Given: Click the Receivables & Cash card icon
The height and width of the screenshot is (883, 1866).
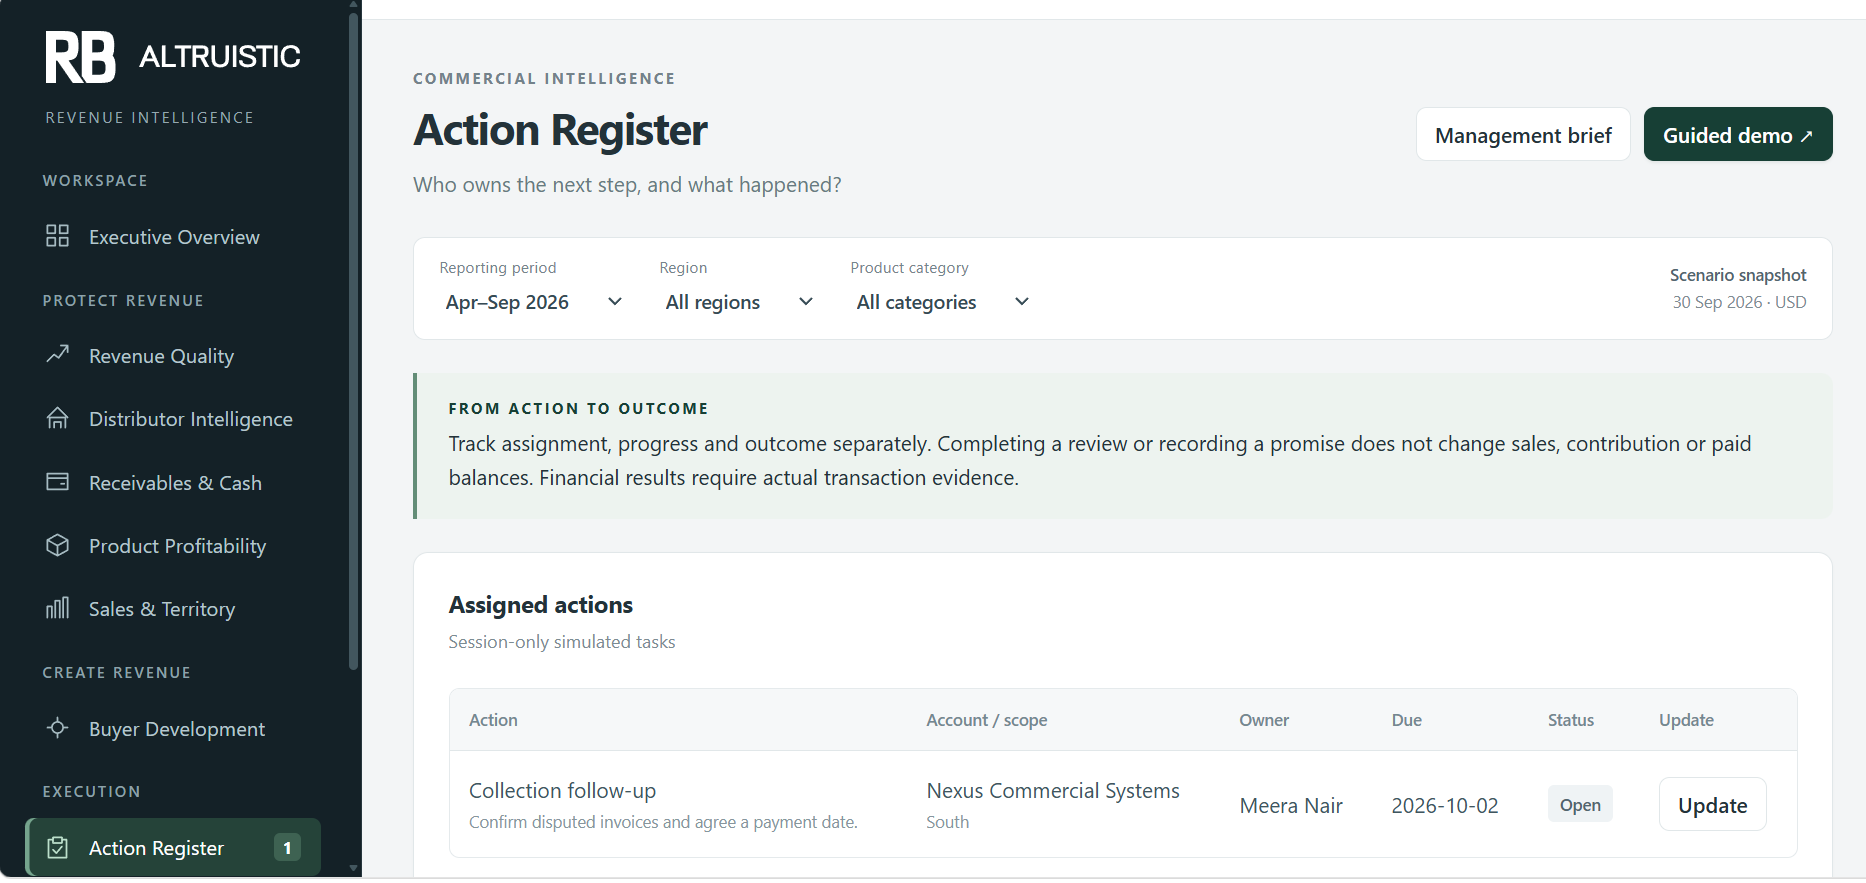Looking at the screenshot, I should (x=58, y=482).
